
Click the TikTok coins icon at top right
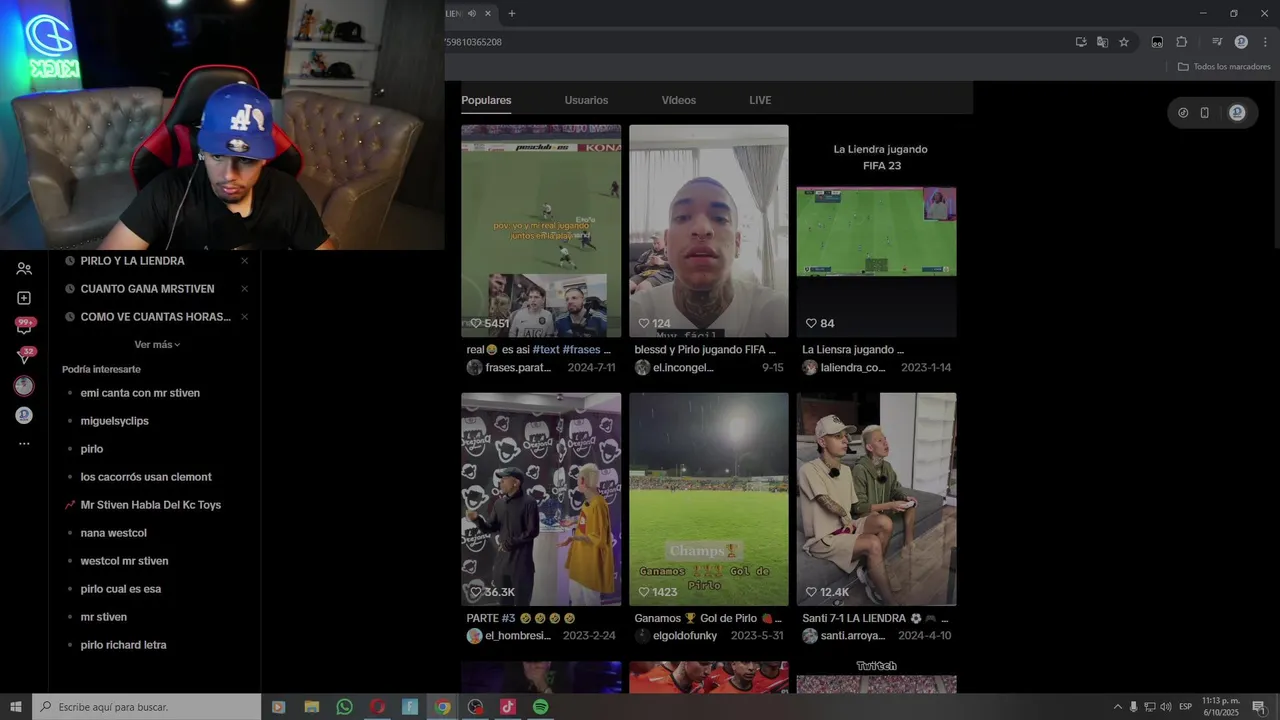pyautogui.click(x=1183, y=113)
